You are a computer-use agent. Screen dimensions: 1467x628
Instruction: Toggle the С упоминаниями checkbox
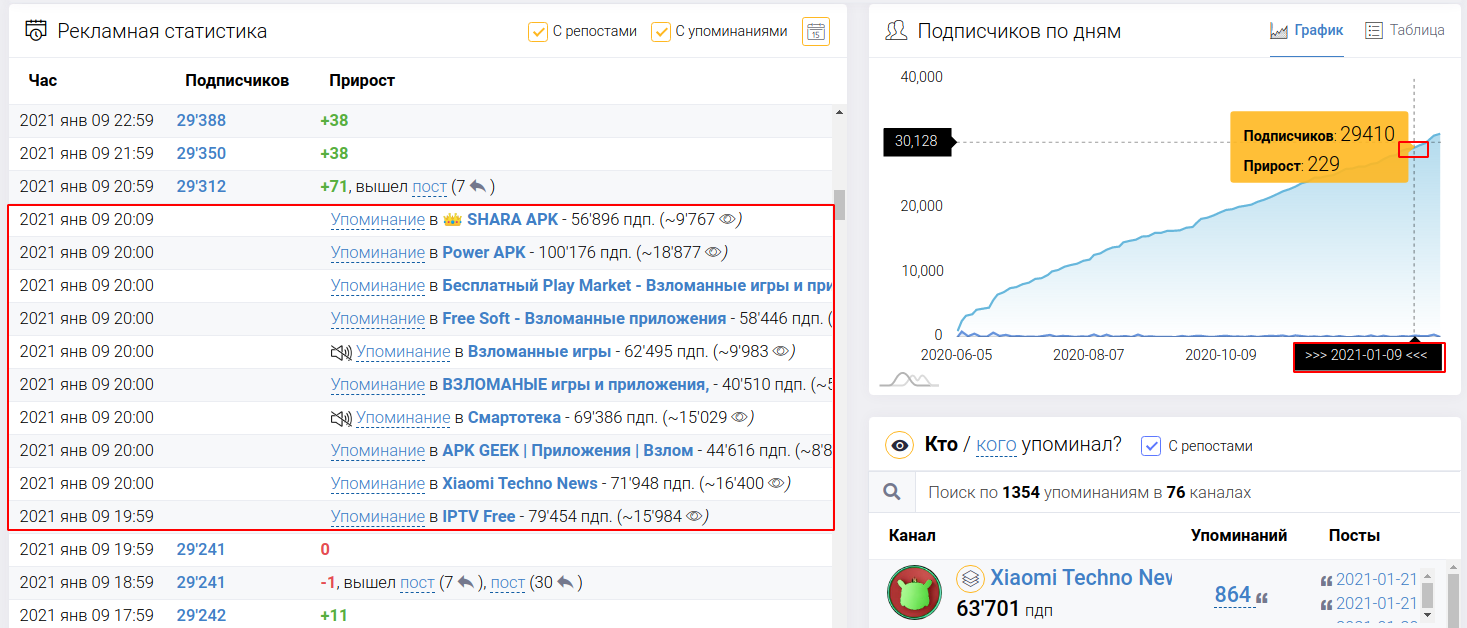pyautogui.click(x=661, y=31)
